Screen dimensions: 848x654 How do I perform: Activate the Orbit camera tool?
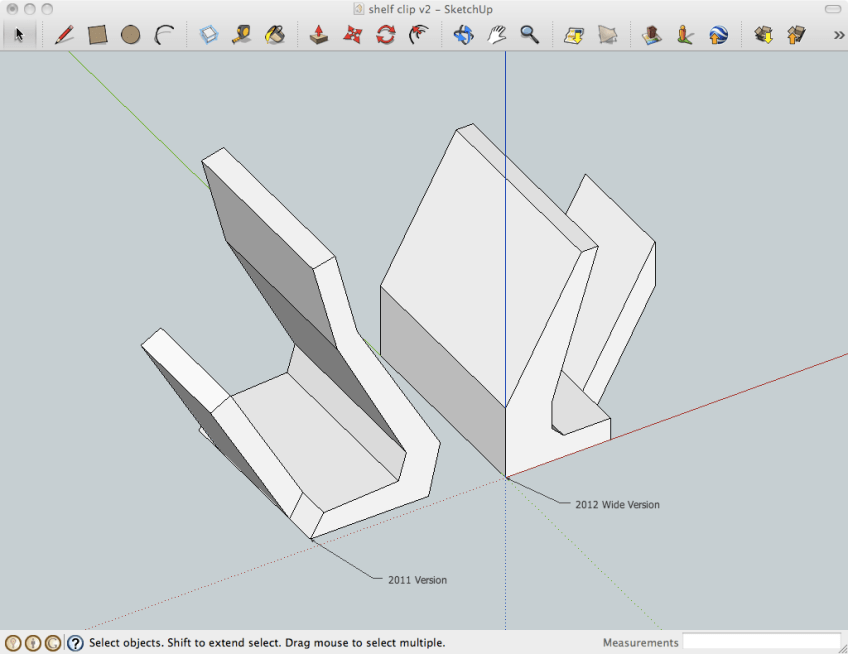click(463, 35)
